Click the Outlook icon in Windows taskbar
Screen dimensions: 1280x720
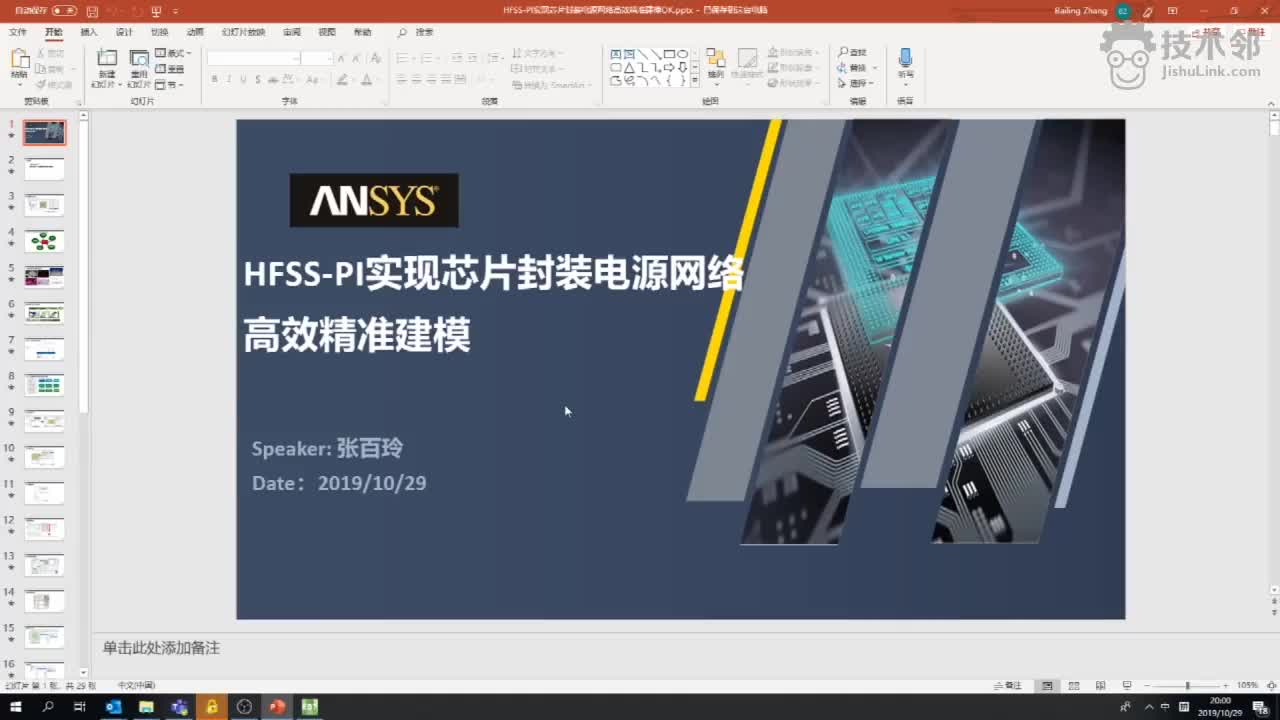click(x=113, y=707)
